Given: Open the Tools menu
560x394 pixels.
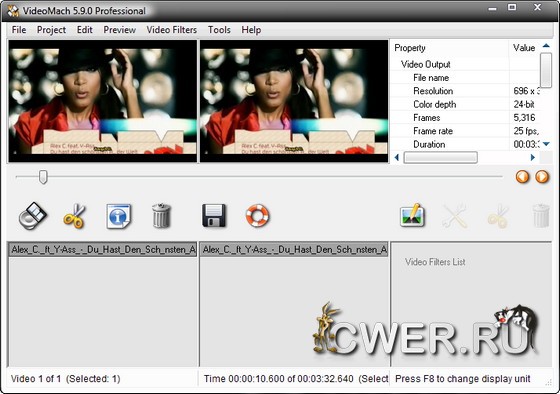Looking at the screenshot, I should (x=219, y=30).
